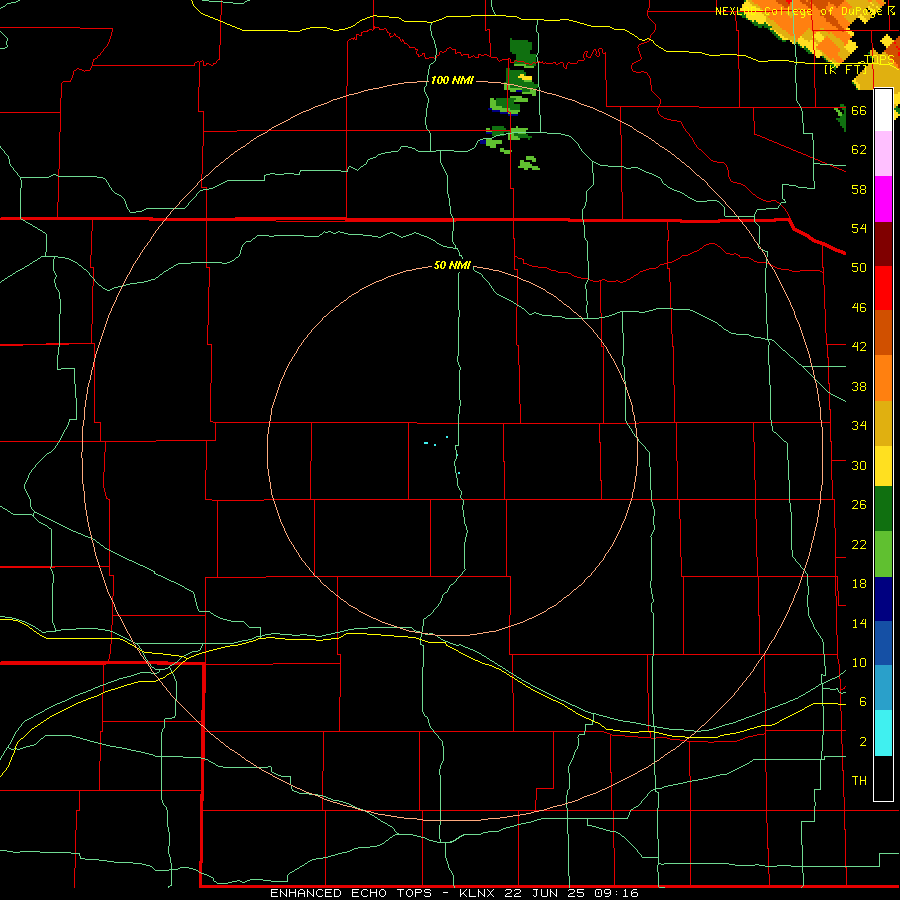Click the '42' legend value
The width and height of the screenshot is (900, 900).
click(859, 347)
